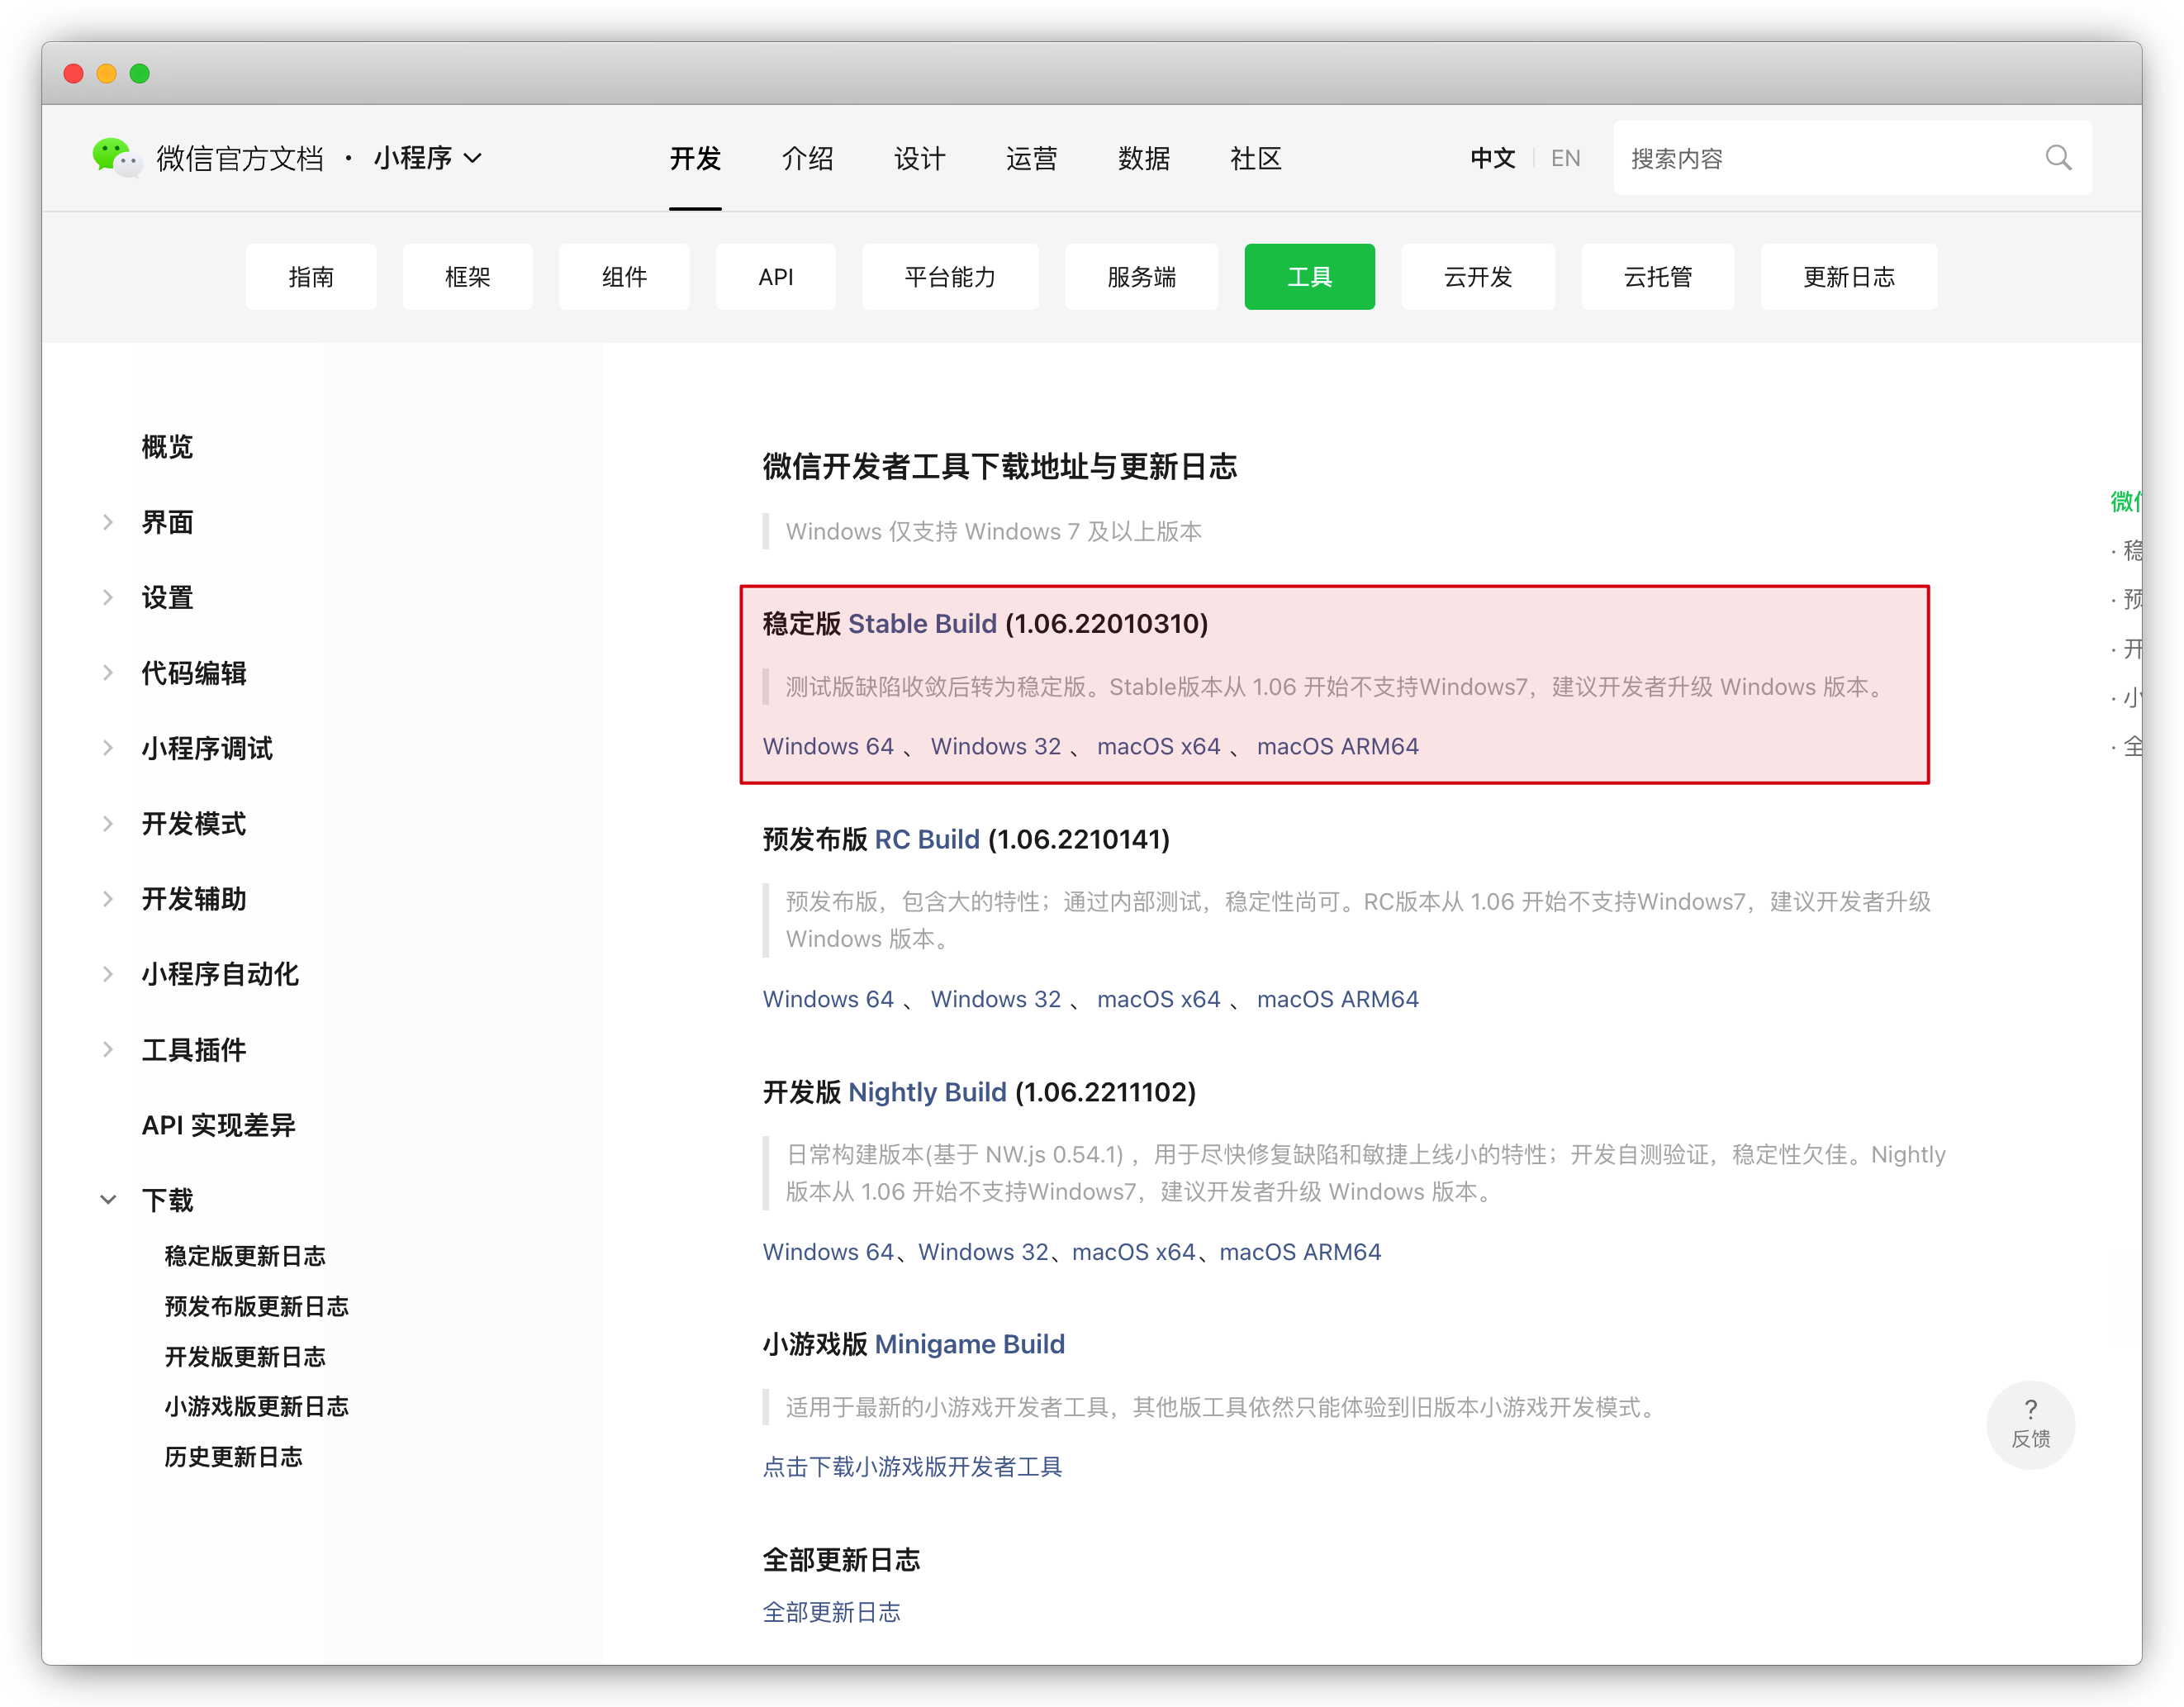Expand the 开发模式 sidebar section
The height and width of the screenshot is (1707, 2184).
point(108,823)
